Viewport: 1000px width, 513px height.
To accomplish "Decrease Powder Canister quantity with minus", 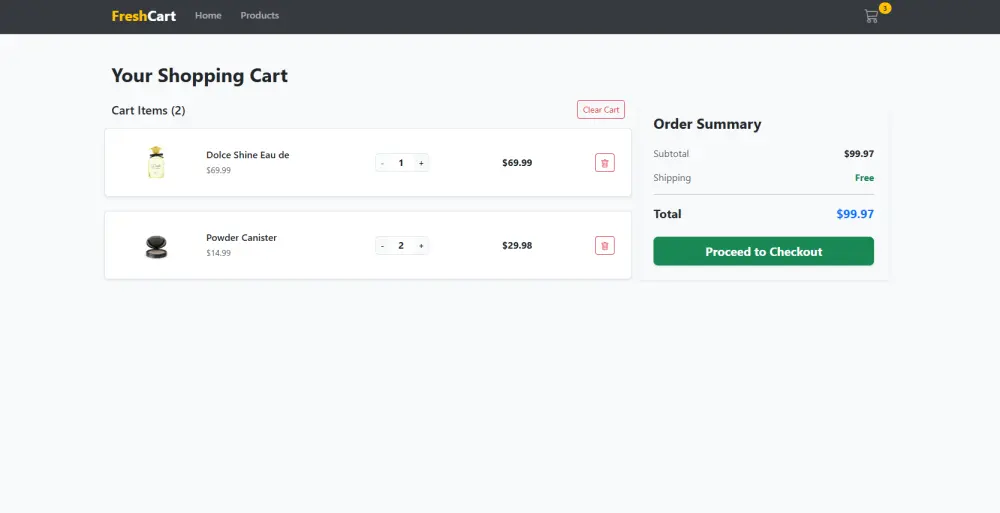I will 382,245.
